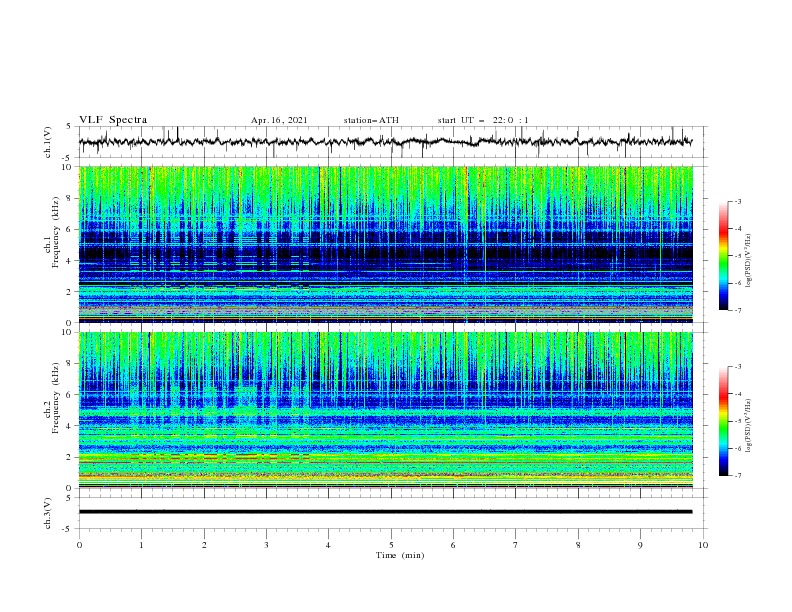Click the ch.1 "Frequency (kHz)" axis label
This screenshot has width=792, height=612.
[x=55, y=232]
